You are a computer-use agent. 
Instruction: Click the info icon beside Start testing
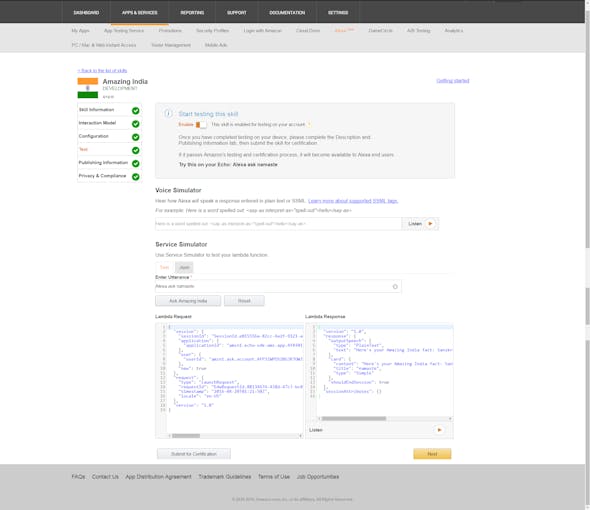coord(168,114)
